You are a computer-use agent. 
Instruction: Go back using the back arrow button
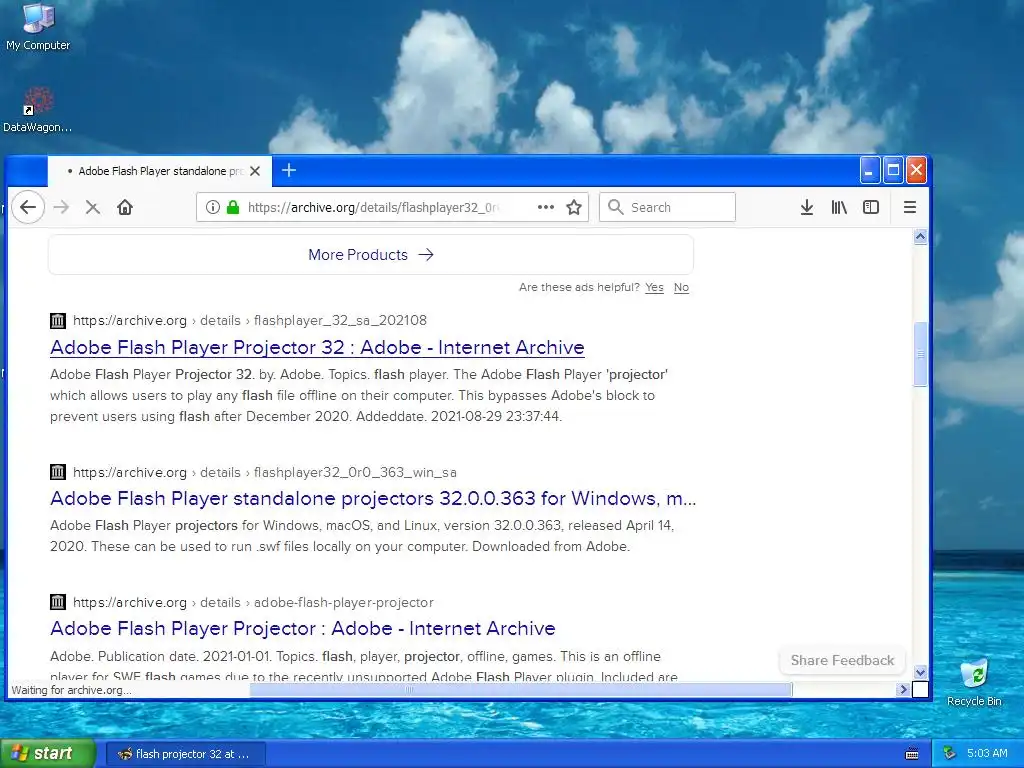coord(28,208)
